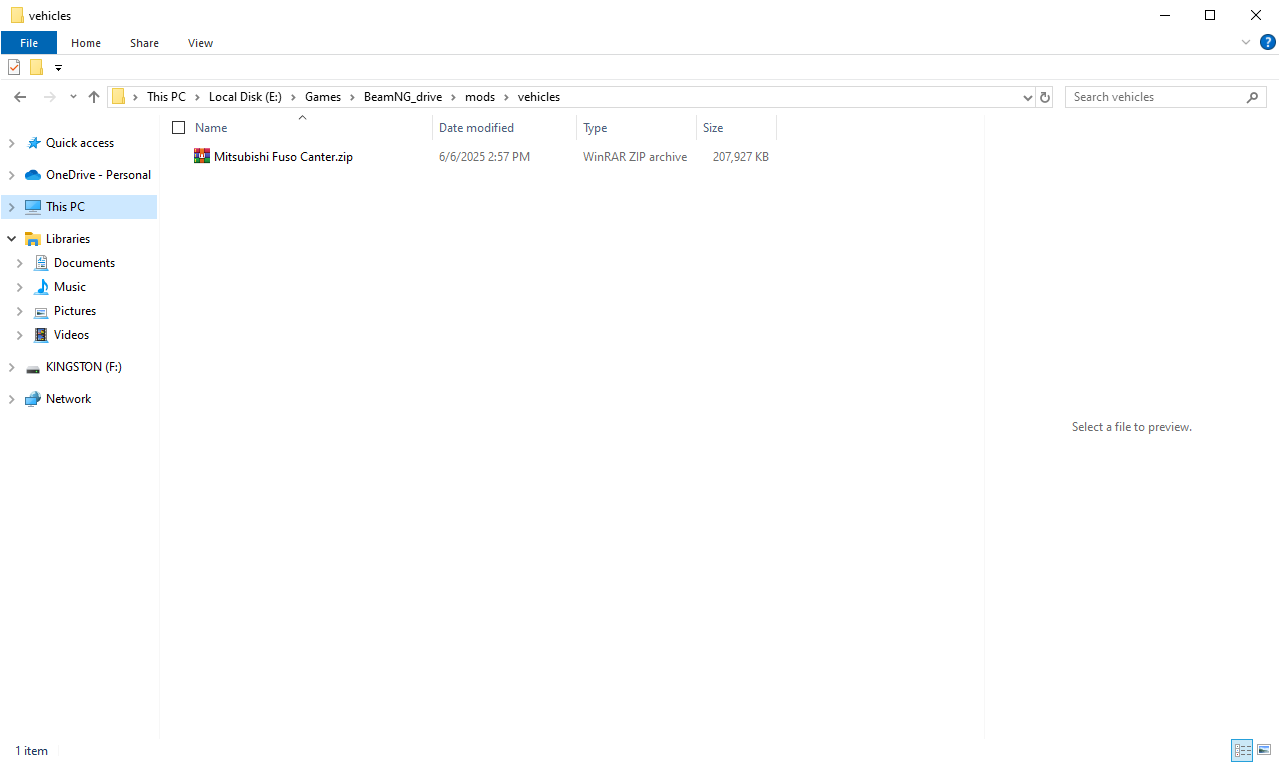Select Quick access in navigation pane

click(80, 143)
